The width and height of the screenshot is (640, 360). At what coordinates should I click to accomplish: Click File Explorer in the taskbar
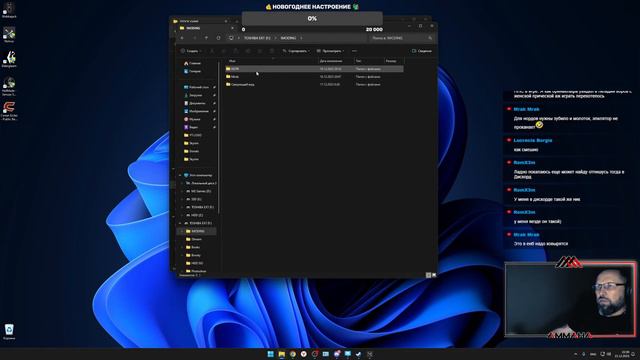coord(282,354)
